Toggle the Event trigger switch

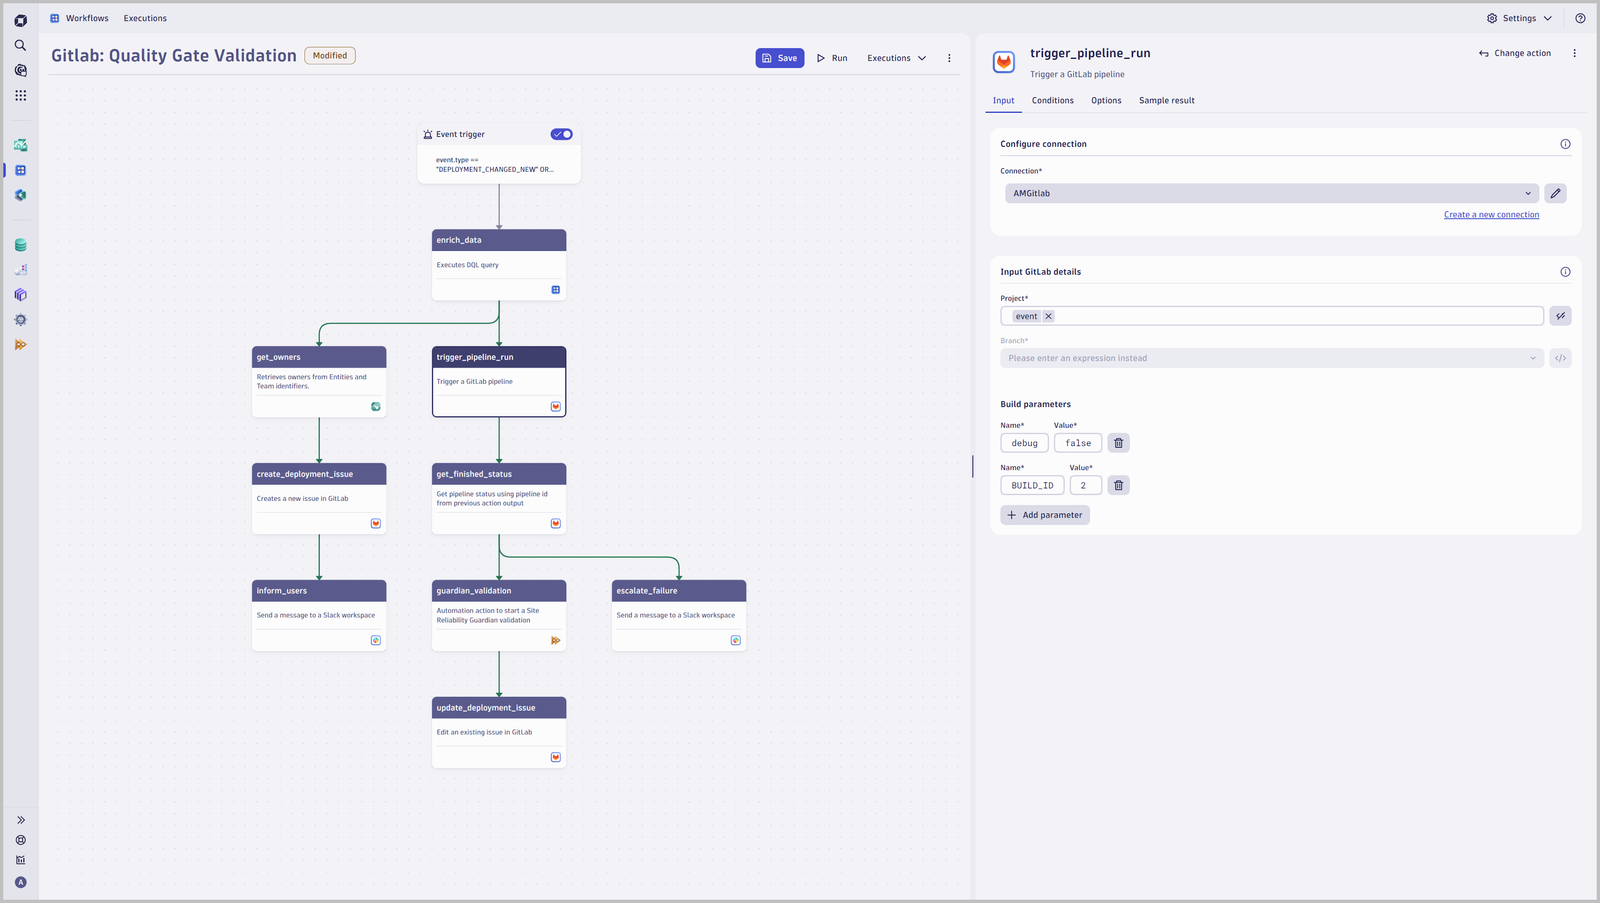(562, 134)
